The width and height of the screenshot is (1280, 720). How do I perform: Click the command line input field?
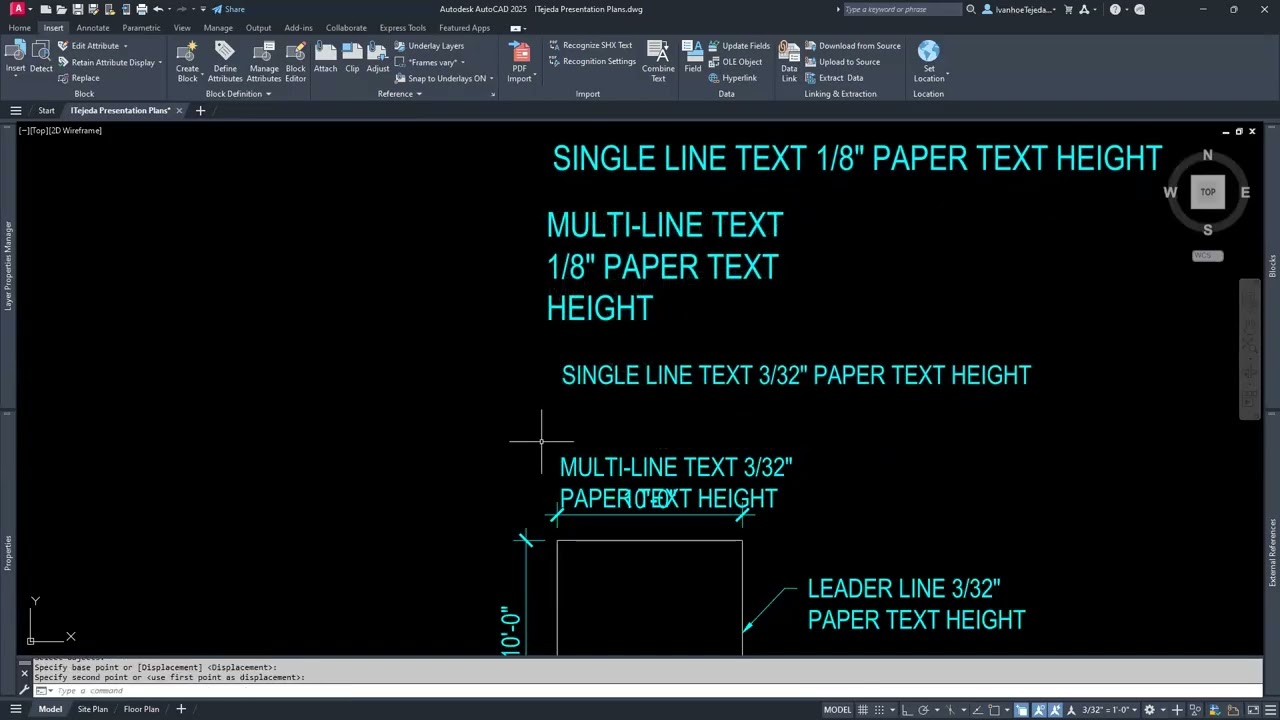click(x=650, y=691)
